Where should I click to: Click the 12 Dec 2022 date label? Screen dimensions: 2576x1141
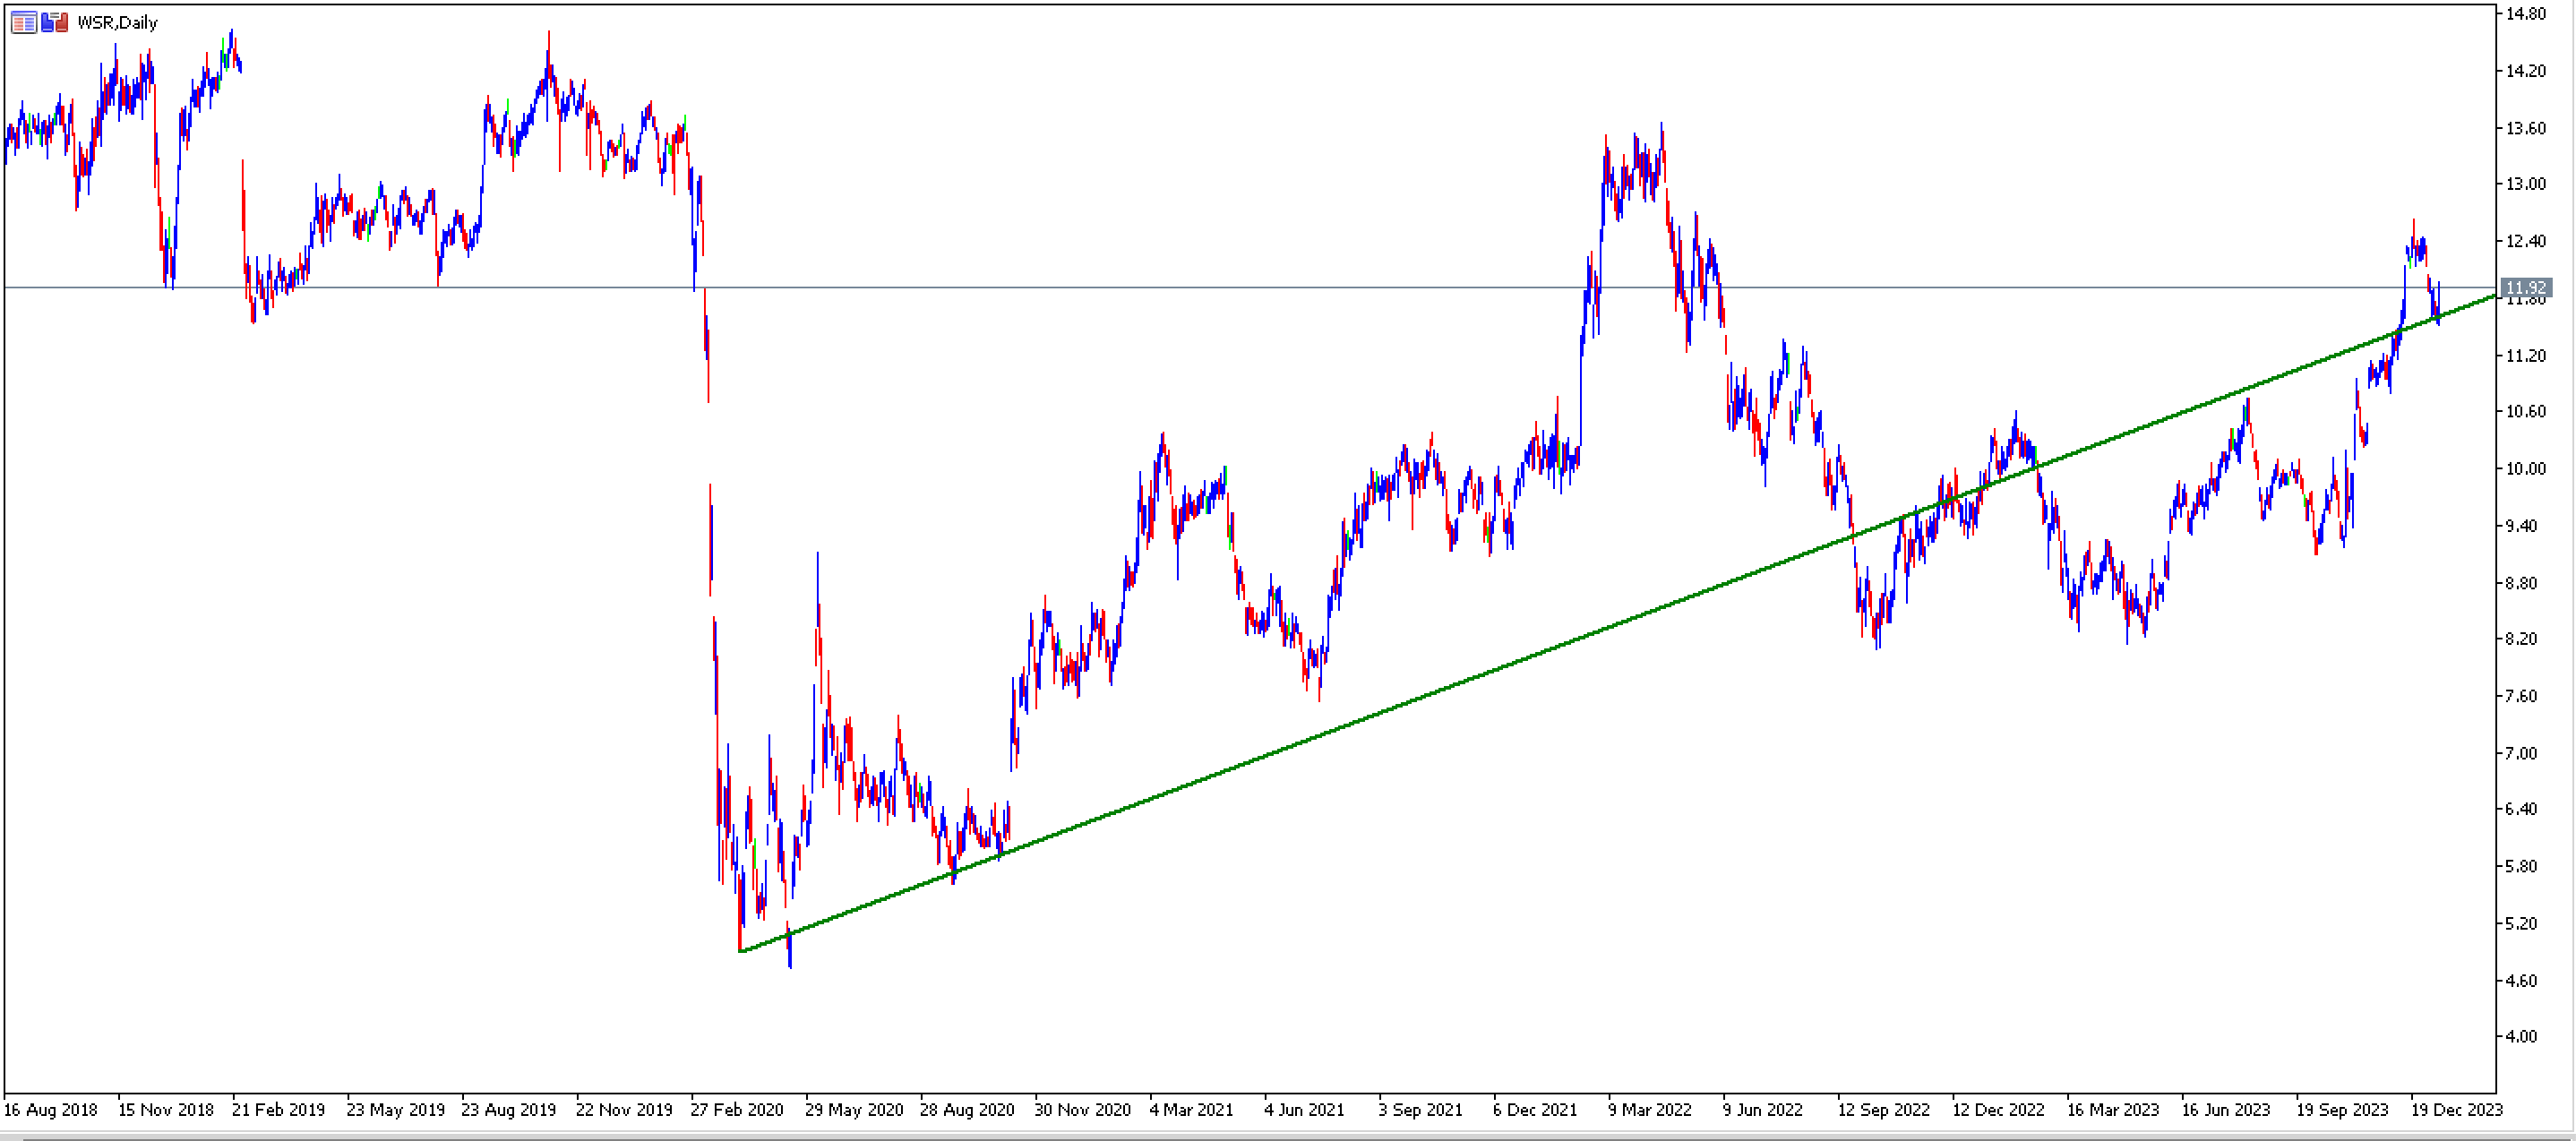pyautogui.click(x=1998, y=1109)
